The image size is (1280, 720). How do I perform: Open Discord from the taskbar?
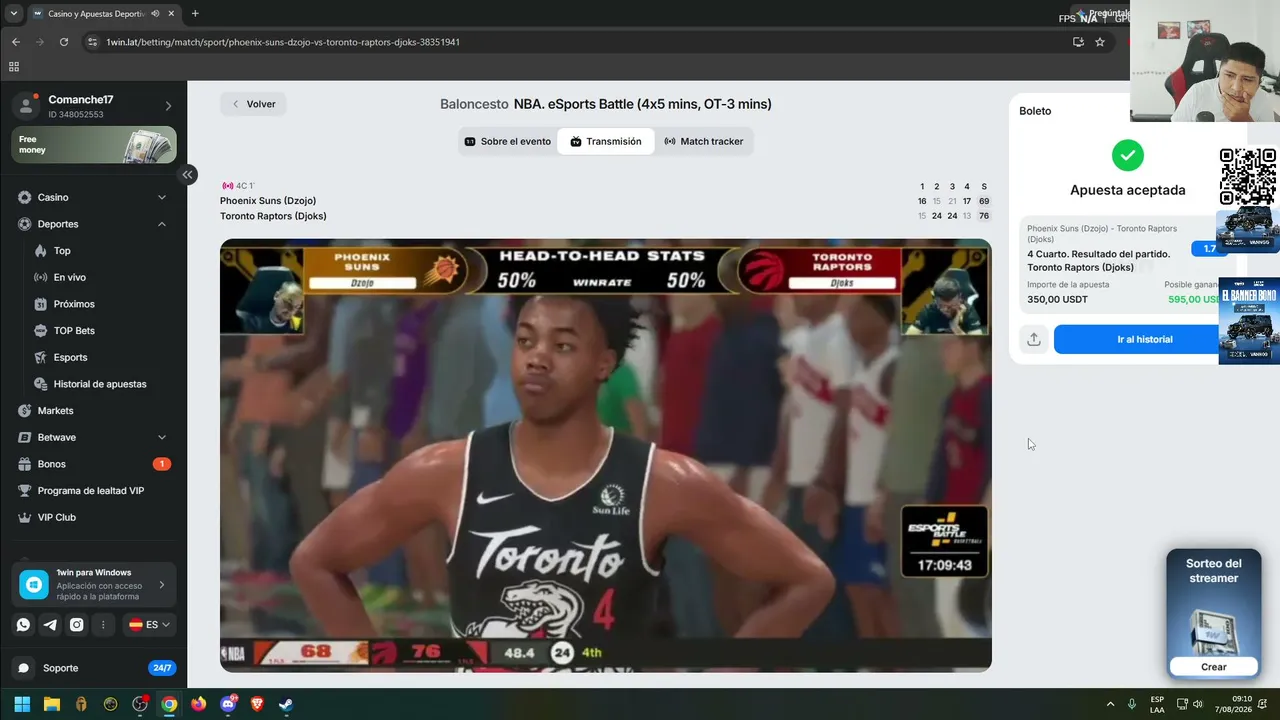point(228,704)
